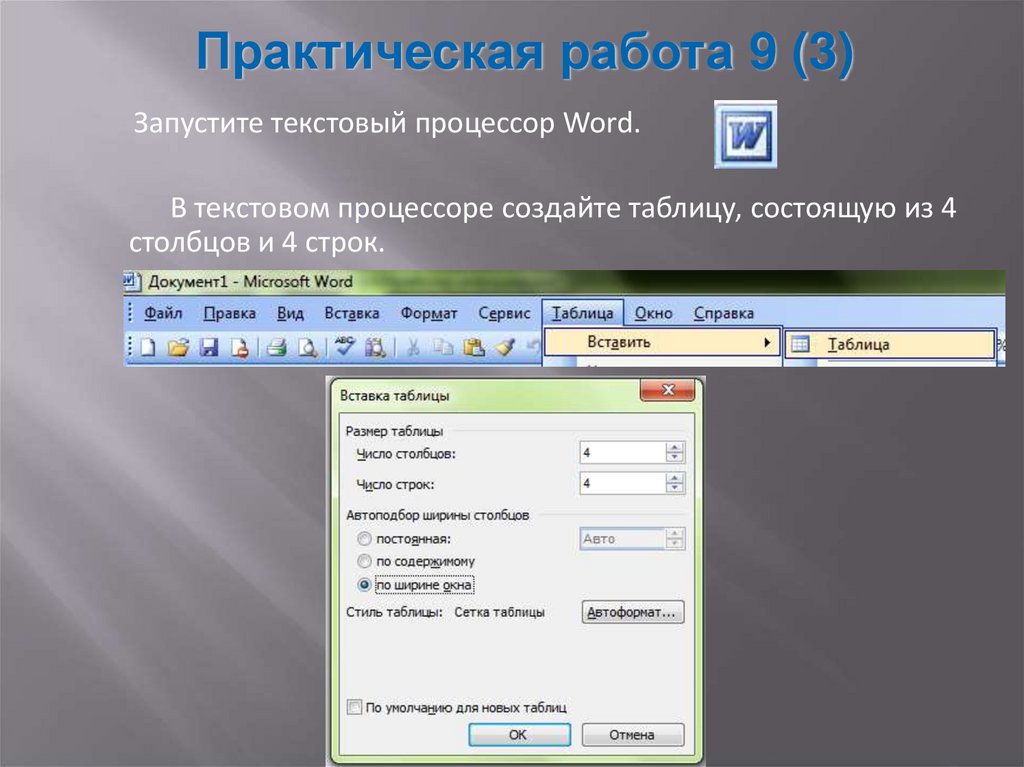Click the Документ1 - Microsoft Word title
Viewport: 1024px width, 767px height.
(250, 282)
